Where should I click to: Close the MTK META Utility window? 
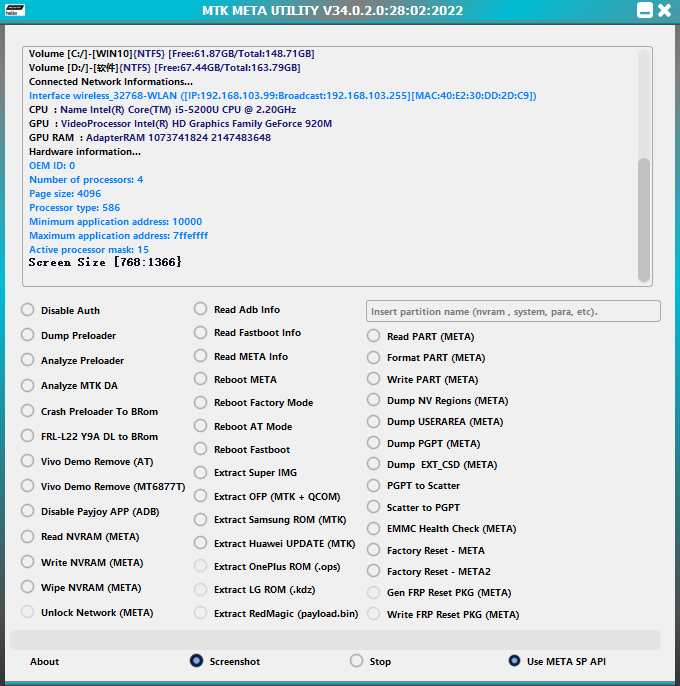(x=664, y=10)
